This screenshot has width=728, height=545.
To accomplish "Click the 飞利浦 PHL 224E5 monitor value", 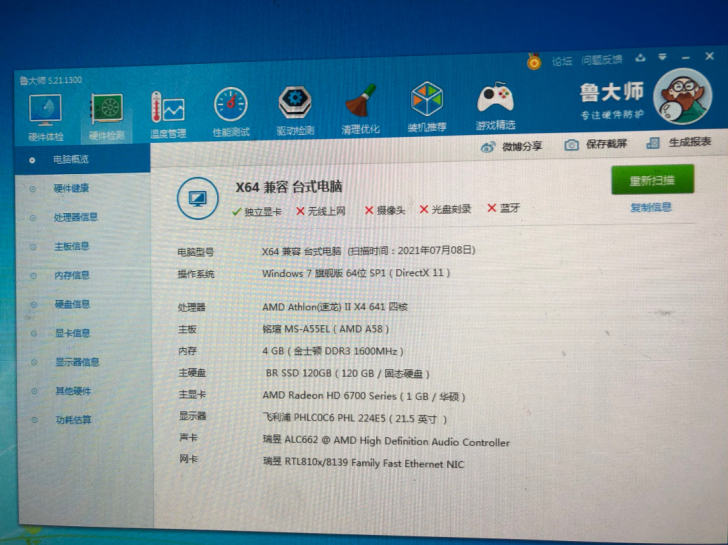I will pos(355,419).
